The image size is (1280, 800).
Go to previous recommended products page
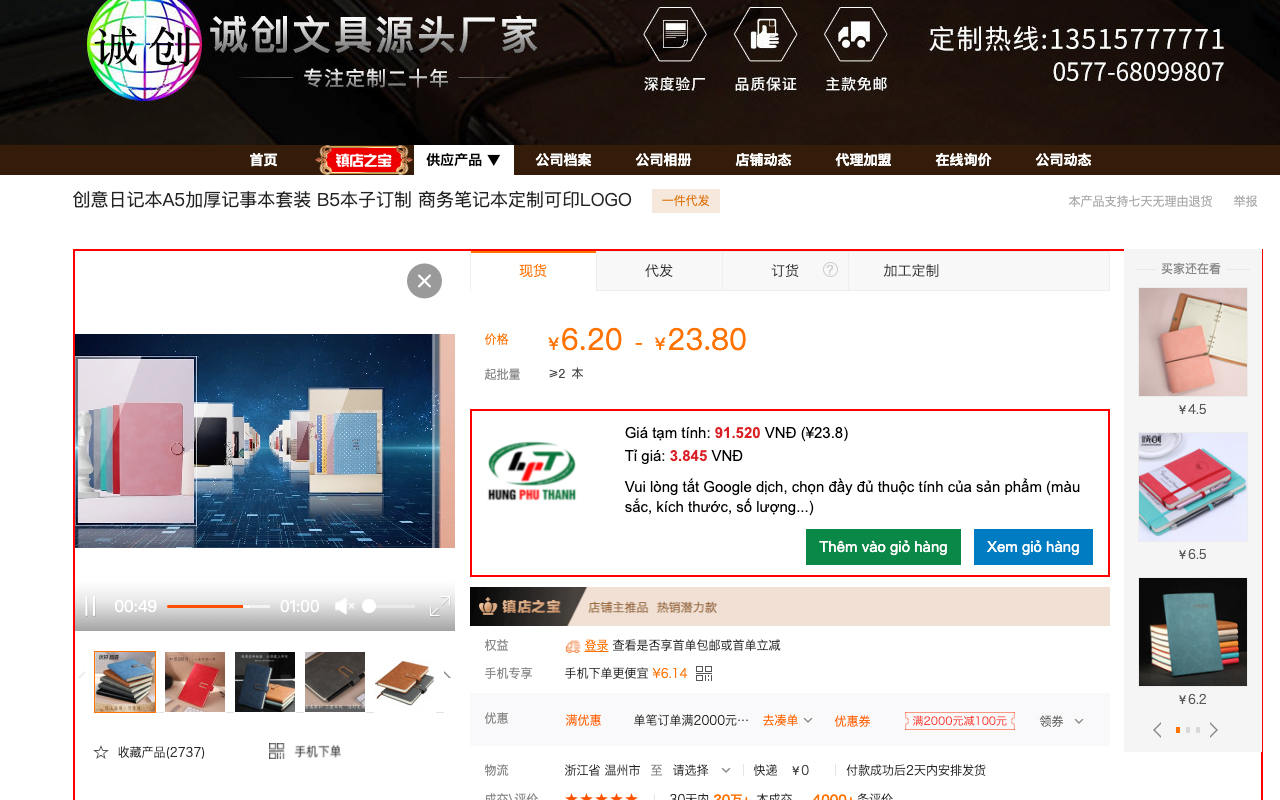click(x=1158, y=730)
